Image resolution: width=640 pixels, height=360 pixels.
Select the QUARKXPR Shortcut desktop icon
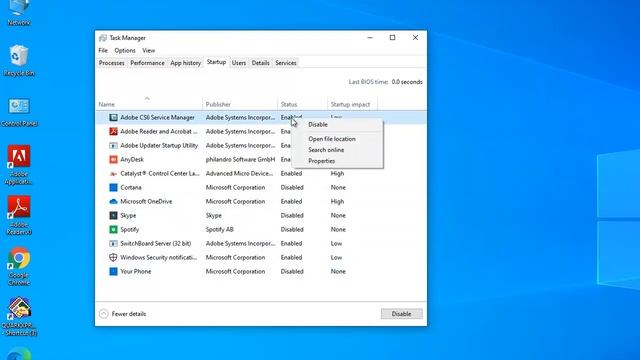point(19,317)
